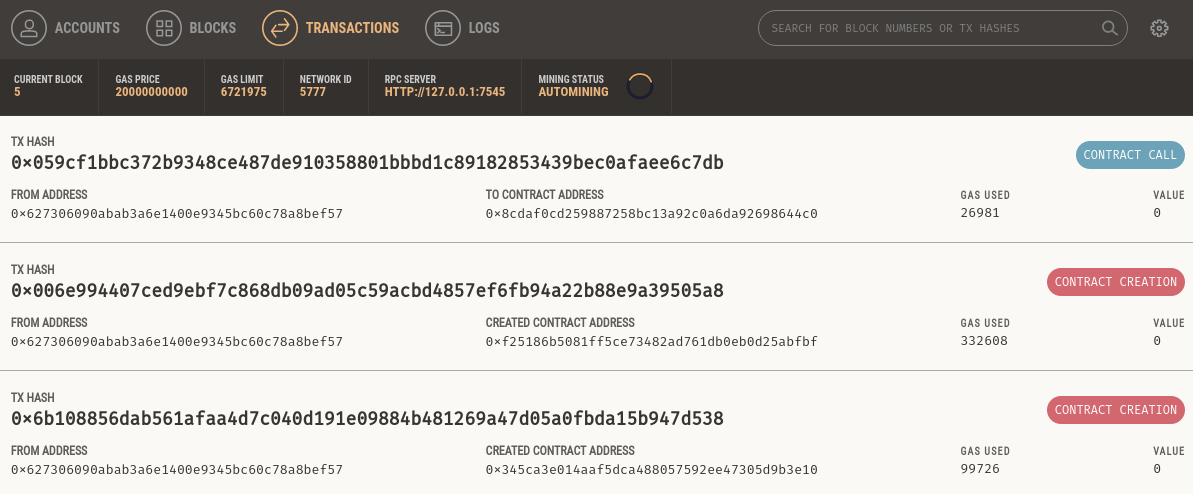
Task: Click CONTRACT CREATION badge for tx 0x6b1088…
Action: click(x=1115, y=410)
